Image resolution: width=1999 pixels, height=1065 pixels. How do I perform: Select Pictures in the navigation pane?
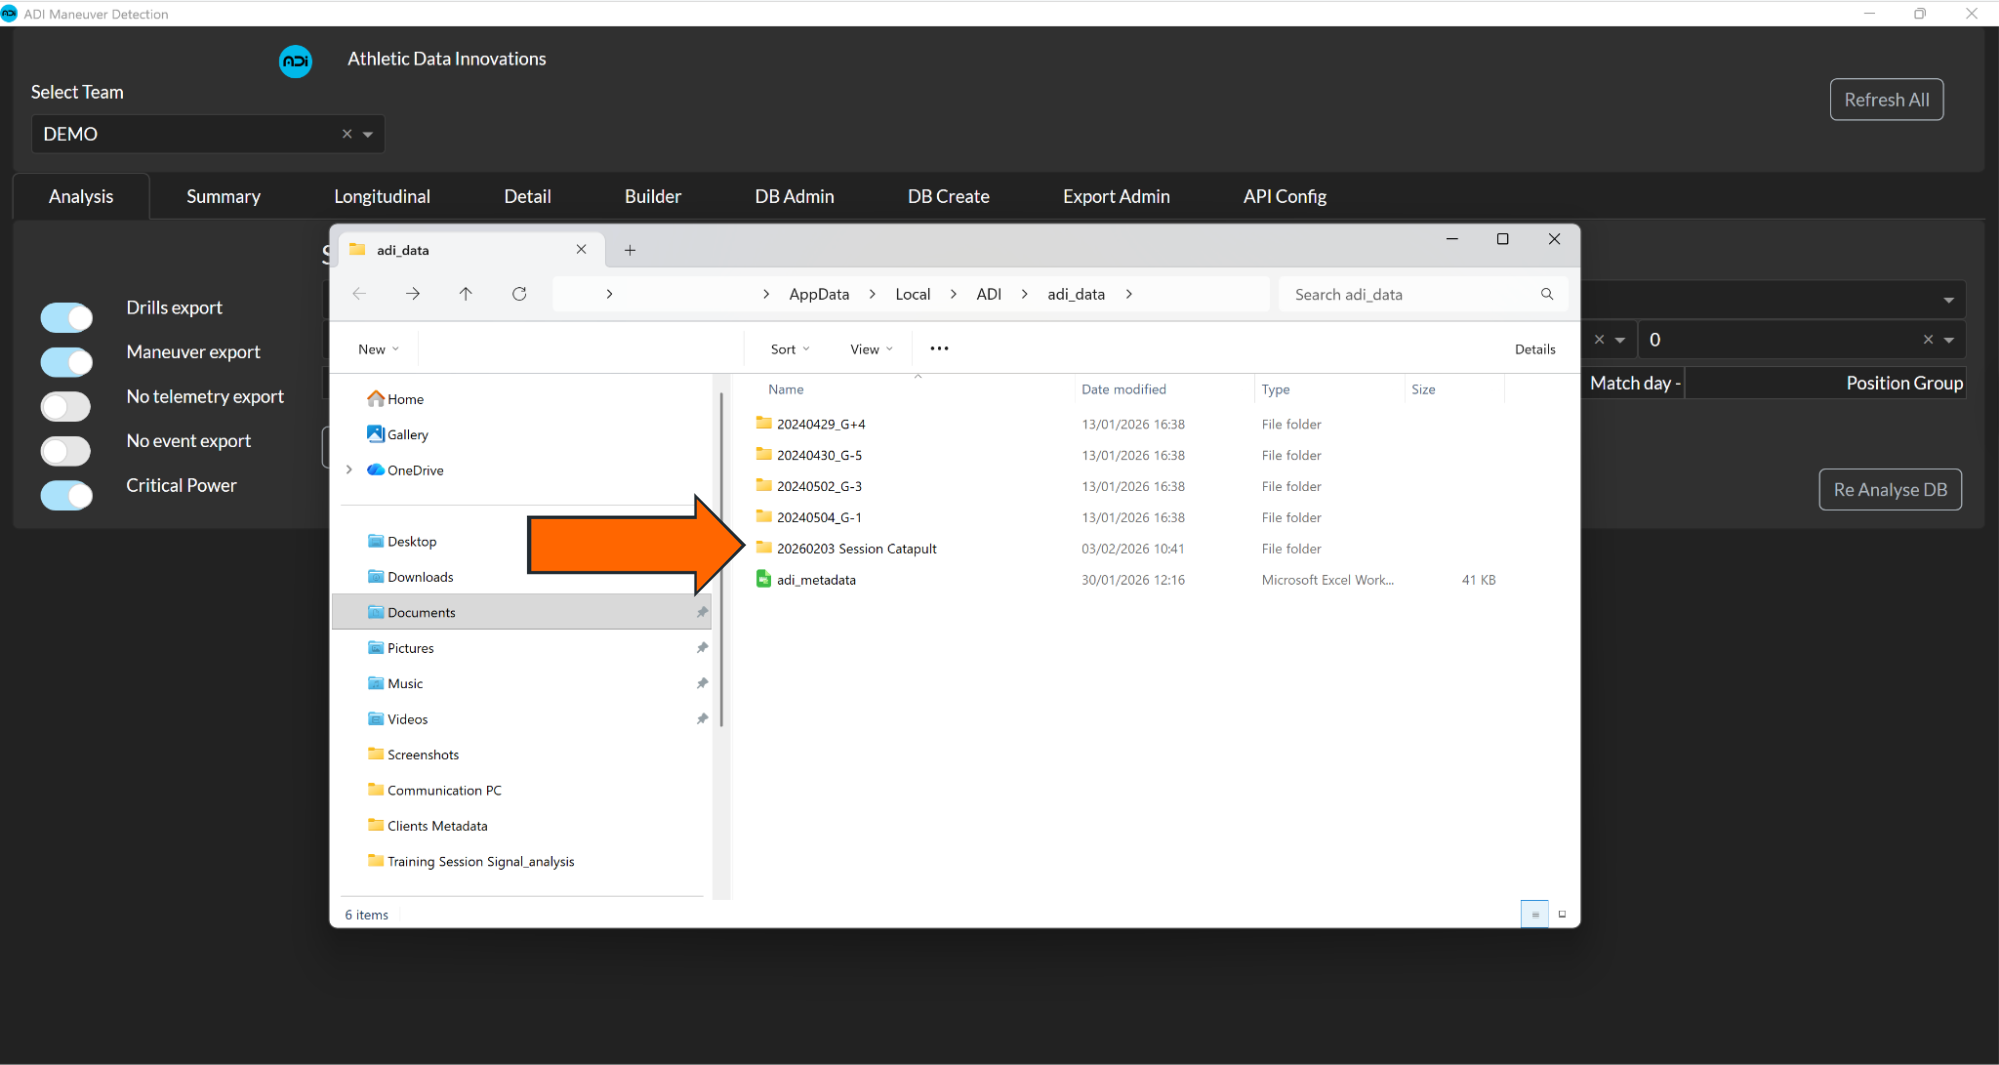(x=400, y=648)
